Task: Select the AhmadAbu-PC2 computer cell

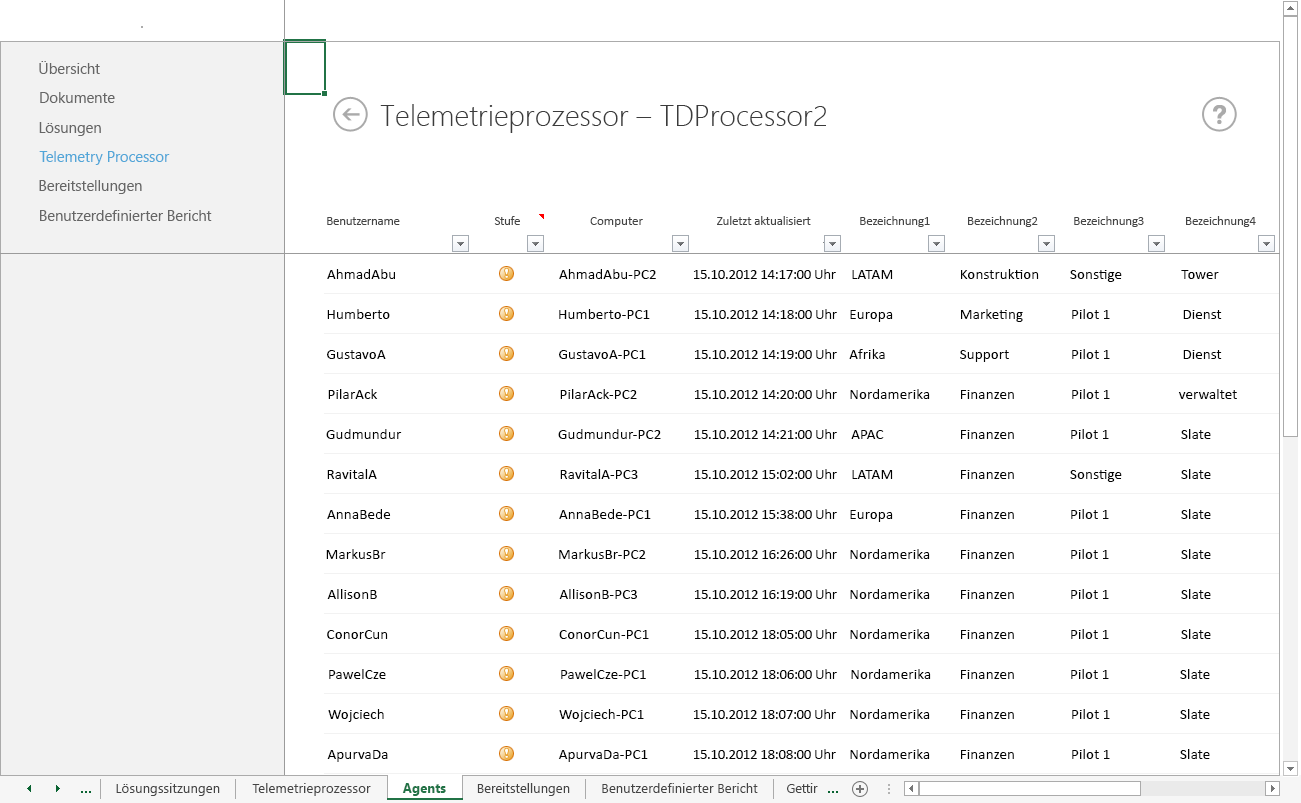Action: click(x=608, y=274)
